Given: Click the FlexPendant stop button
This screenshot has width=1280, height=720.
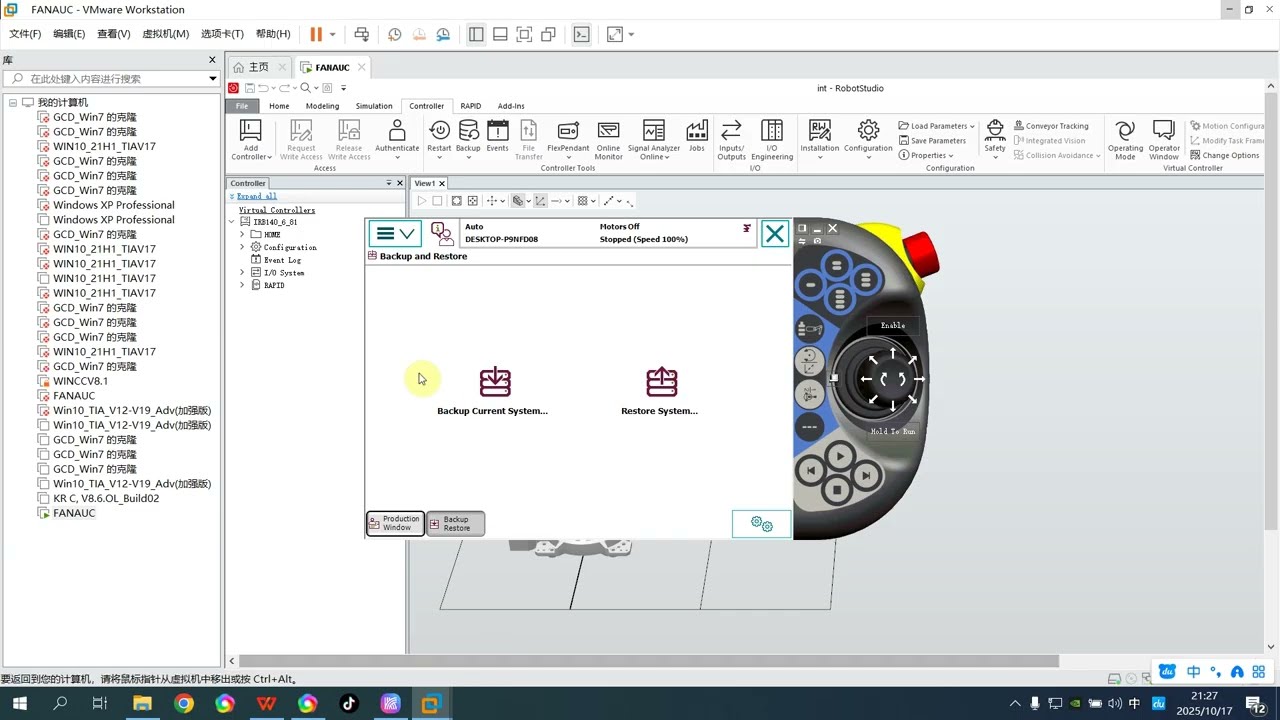Looking at the screenshot, I should (x=838, y=491).
